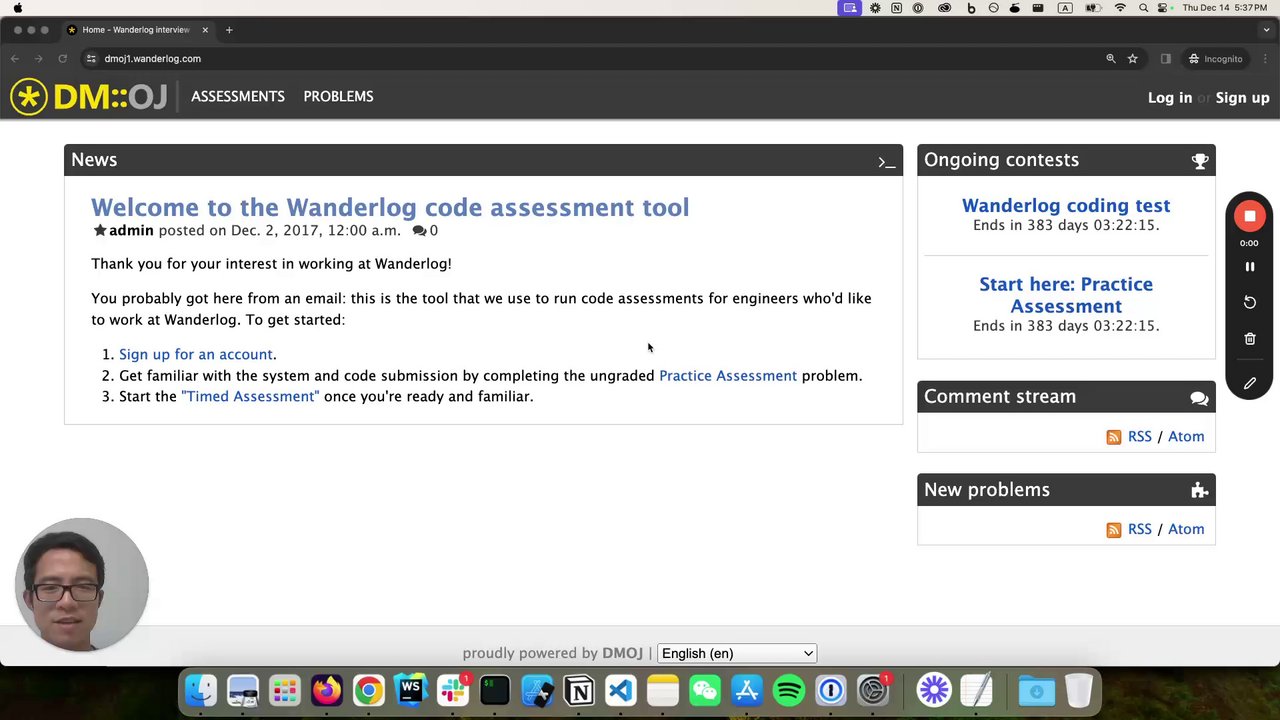Open WebStorm from the Dock
Image resolution: width=1280 pixels, height=720 pixels.
point(411,691)
